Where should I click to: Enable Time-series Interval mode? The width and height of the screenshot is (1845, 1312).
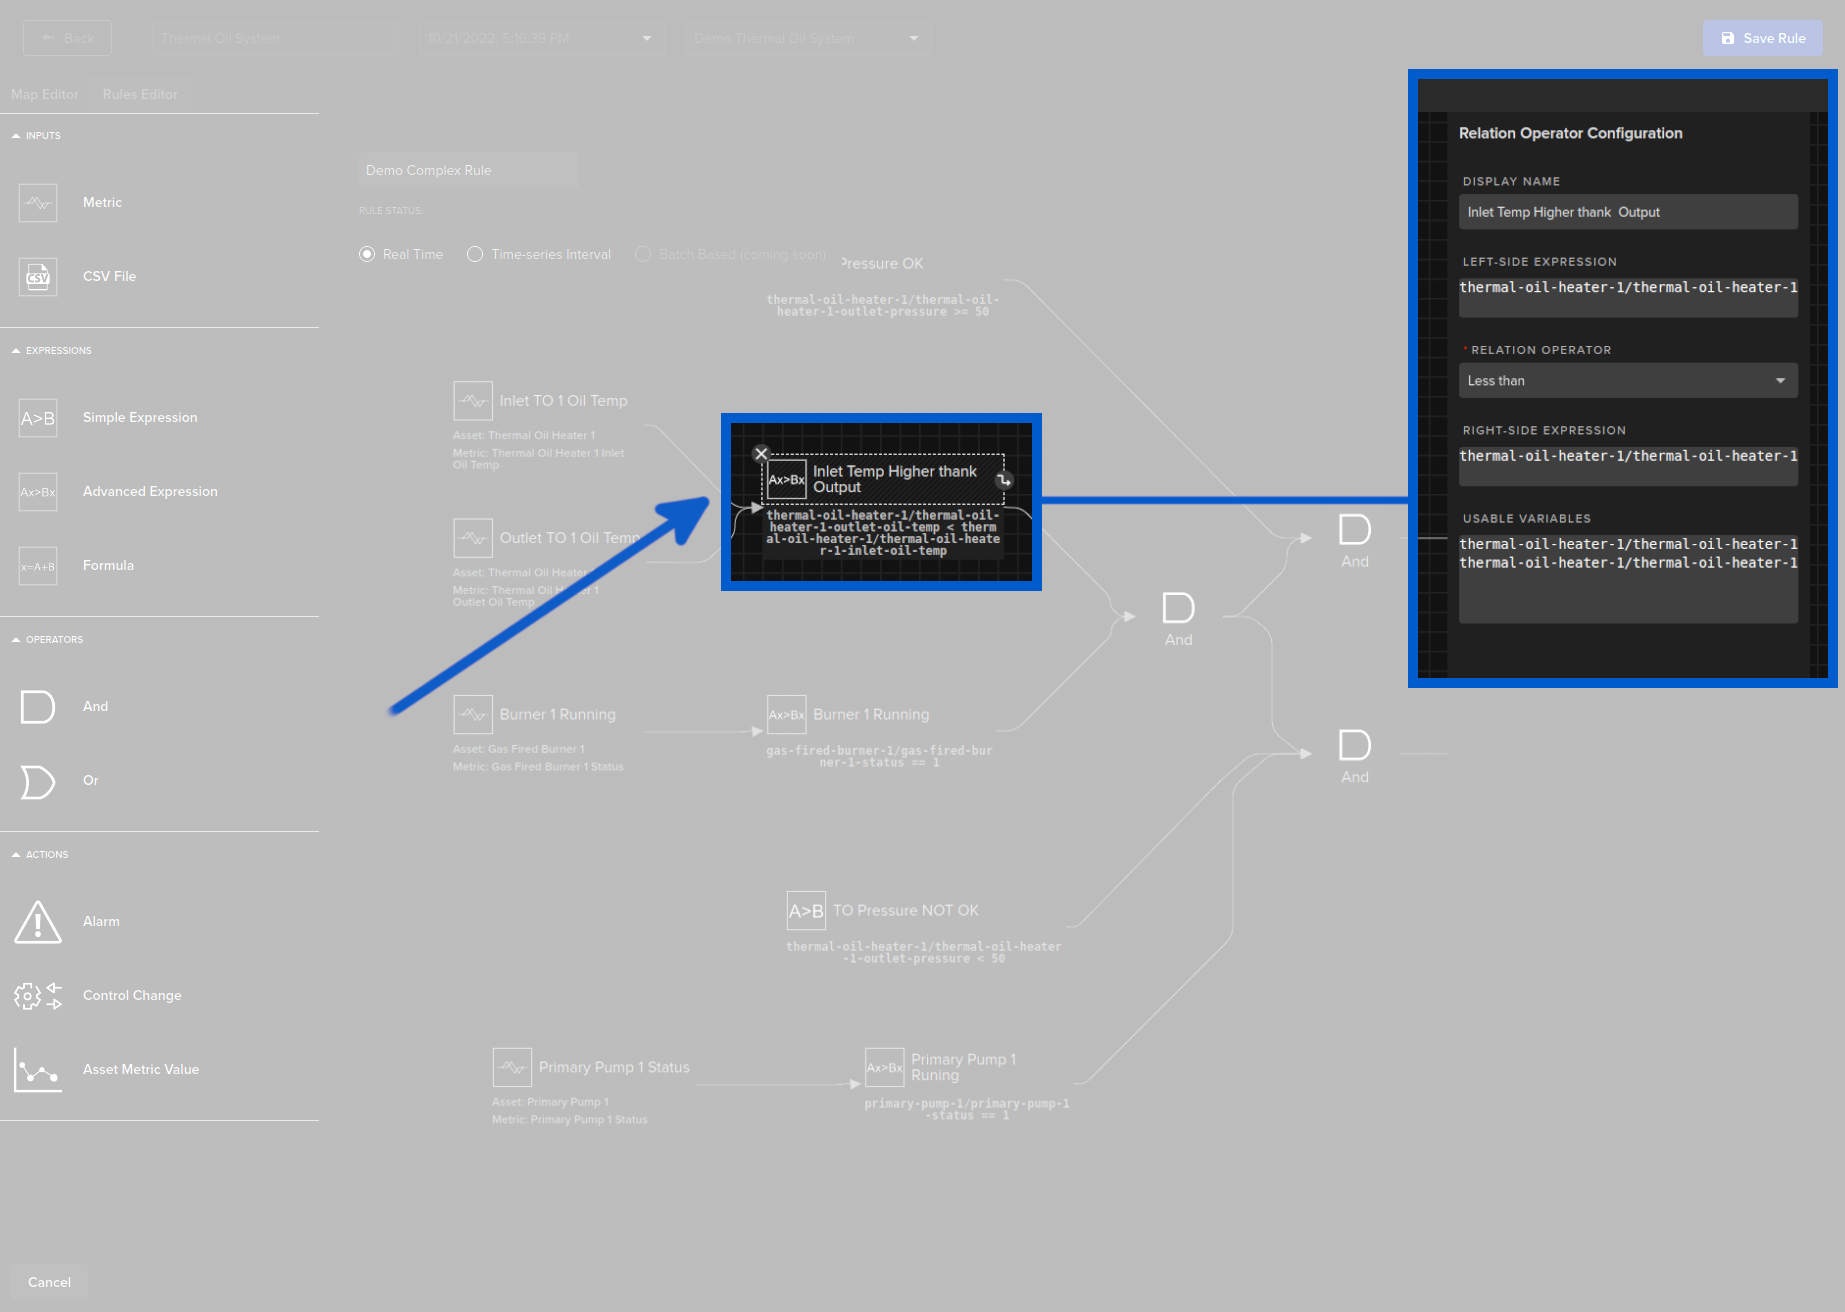(x=475, y=254)
